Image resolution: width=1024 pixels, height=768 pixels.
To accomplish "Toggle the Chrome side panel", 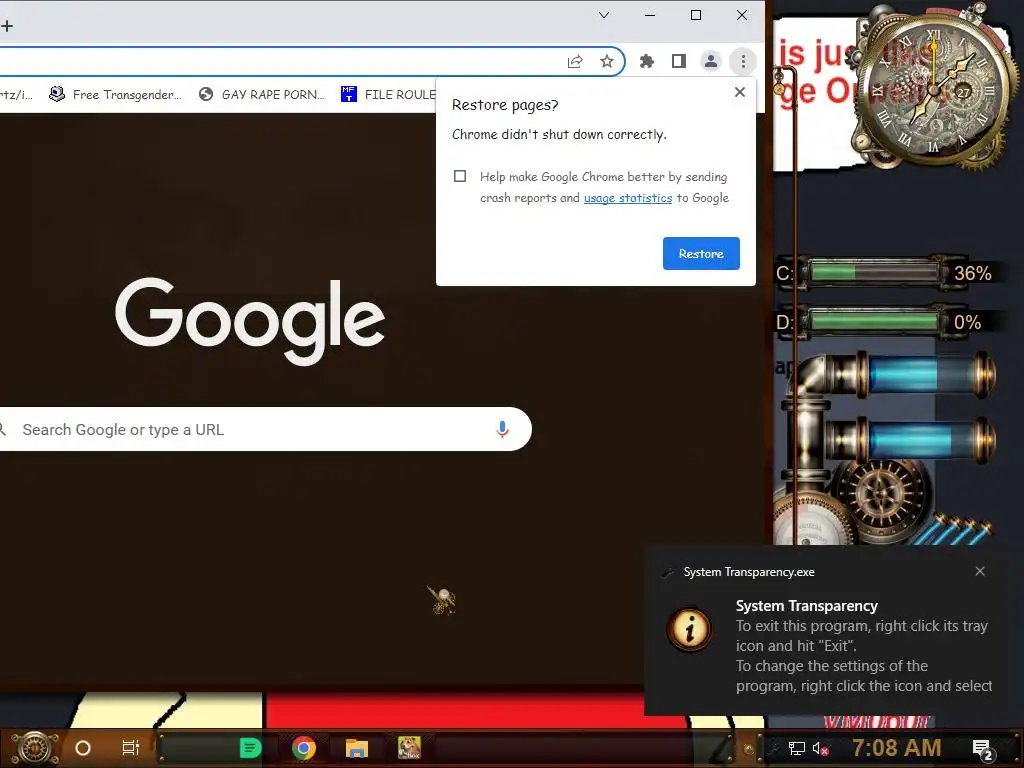I will coord(679,61).
